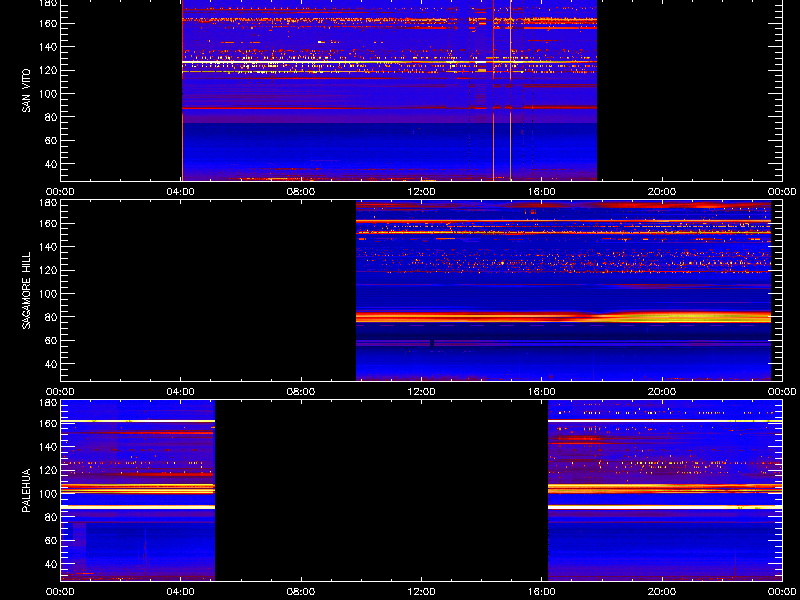The height and width of the screenshot is (600, 800).
Task: Click the 04:00 time label under the Sagamore Hill plot
Action: [181, 392]
